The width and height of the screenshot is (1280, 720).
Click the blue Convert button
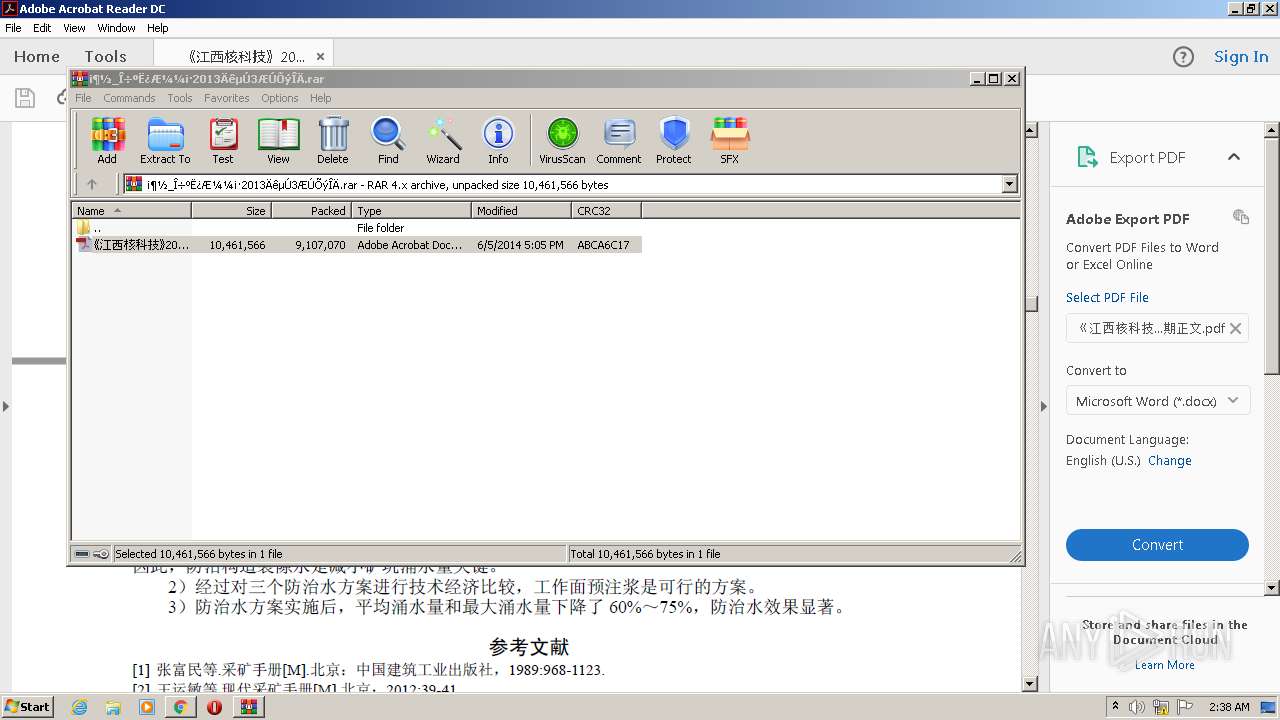click(x=1157, y=545)
